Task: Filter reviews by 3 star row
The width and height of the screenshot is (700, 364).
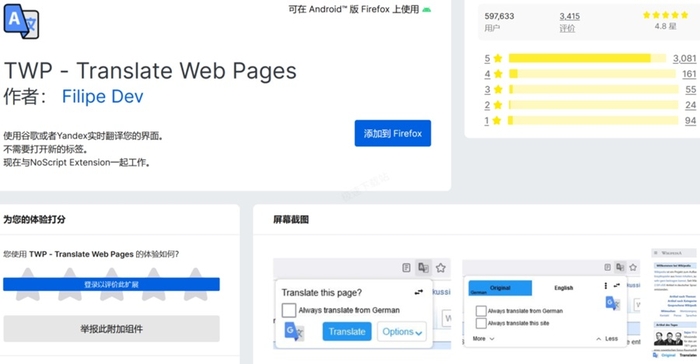Action: [x=590, y=89]
